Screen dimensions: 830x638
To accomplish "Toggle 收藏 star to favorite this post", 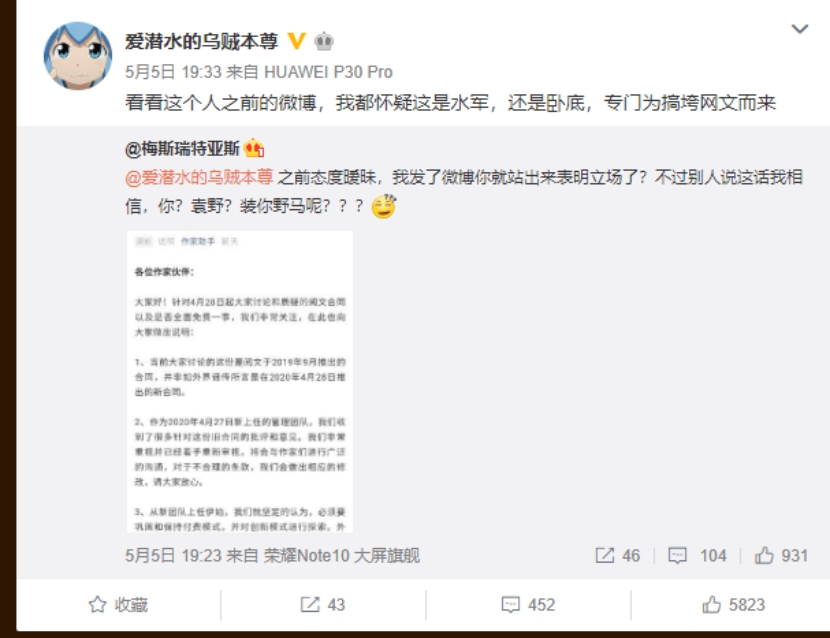I will [118, 605].
